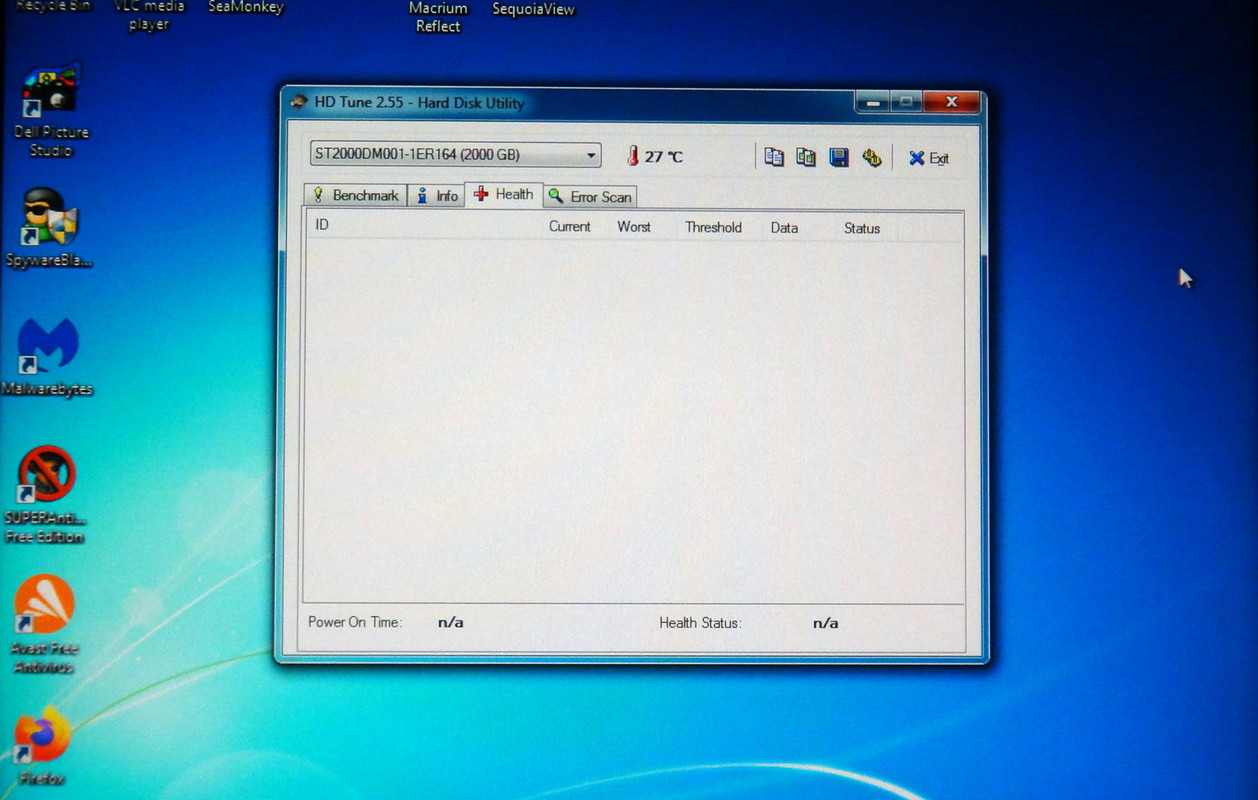Open HD Tune options icon
The height and width of the screenshot is (800, 1258).
872,157
